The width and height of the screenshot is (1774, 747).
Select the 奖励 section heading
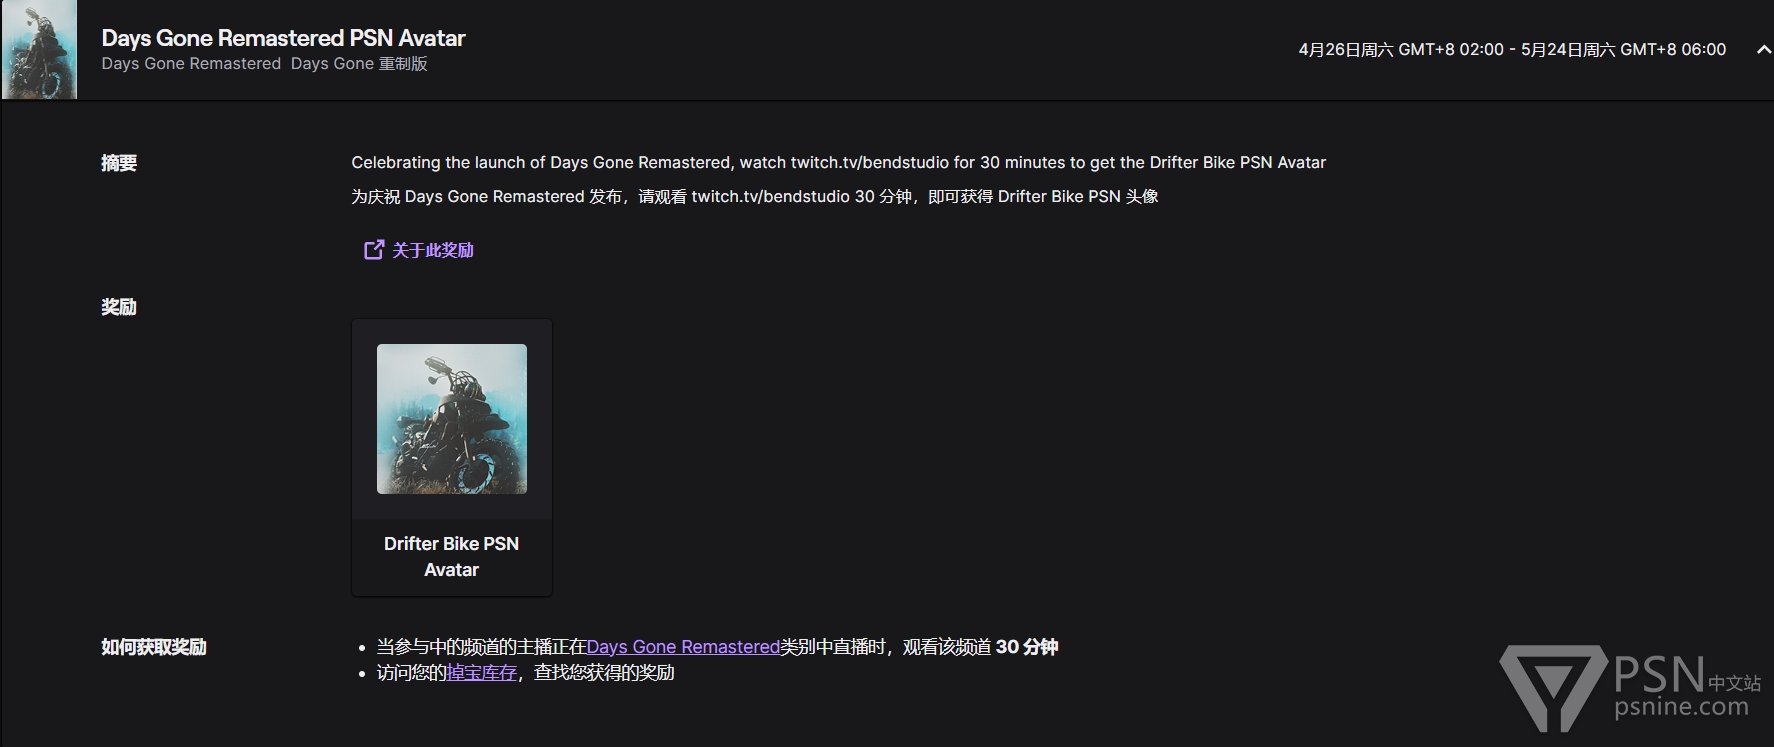119,307
